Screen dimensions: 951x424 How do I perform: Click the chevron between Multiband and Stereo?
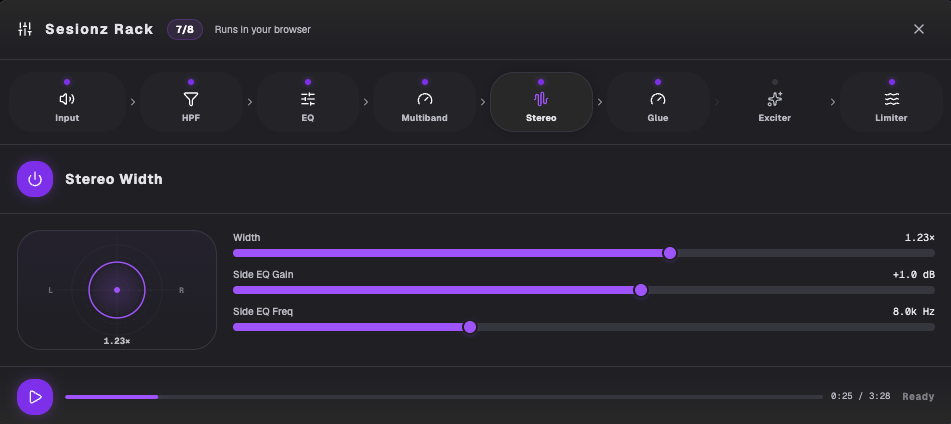(483, 102)
